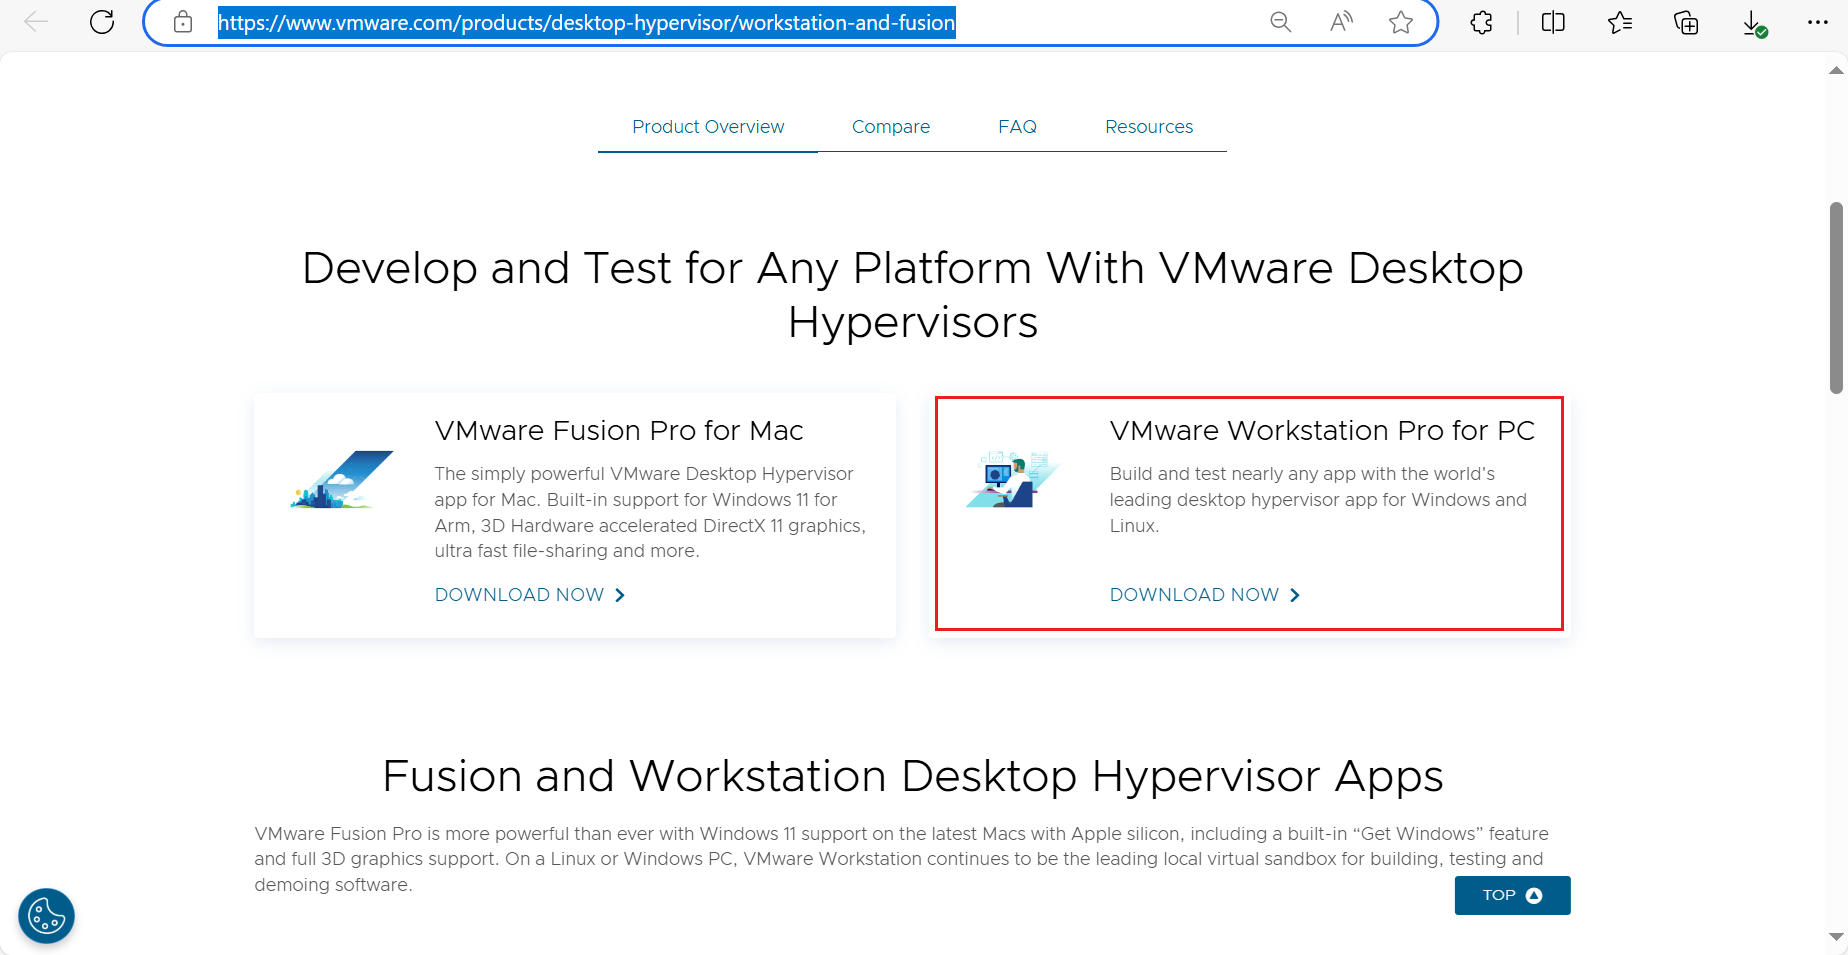Screen dimensions: 1848x955
Task: Click the Fusion Pro description paragraph
Action: tap(650, 512)
